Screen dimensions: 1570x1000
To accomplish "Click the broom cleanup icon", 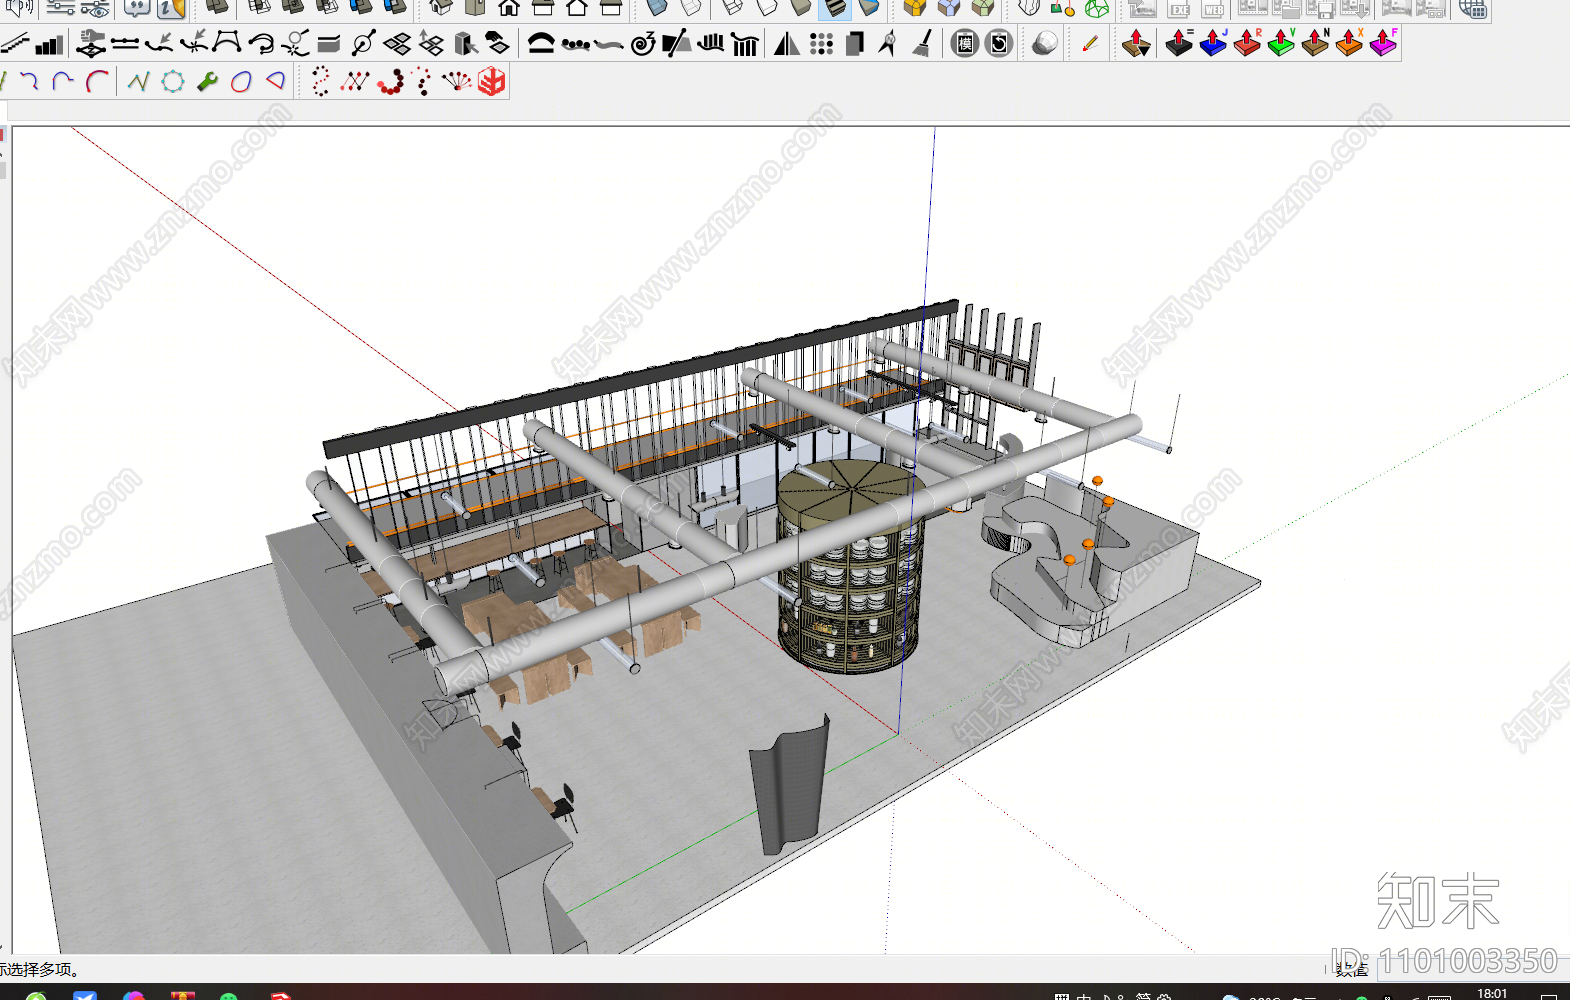I will 922,43.
